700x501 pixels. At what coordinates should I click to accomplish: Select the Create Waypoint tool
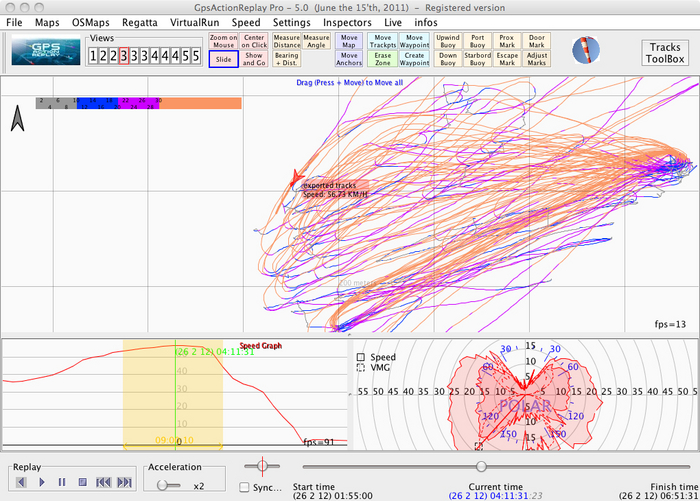[x=414, y=59]
